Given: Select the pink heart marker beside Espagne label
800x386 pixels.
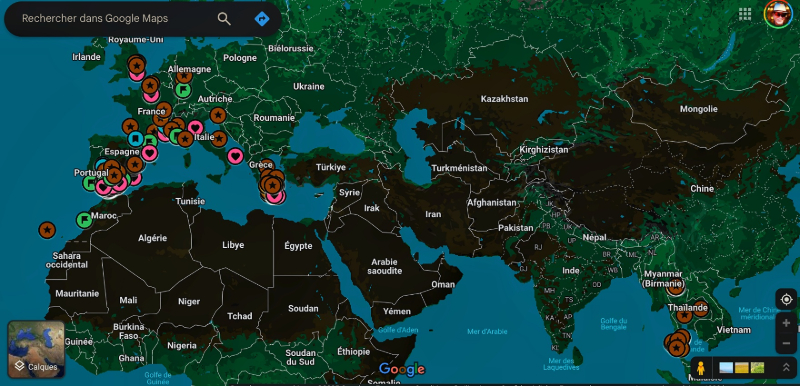Looking at the screenshot, I should pyautogui.click(x=149, y=152).
